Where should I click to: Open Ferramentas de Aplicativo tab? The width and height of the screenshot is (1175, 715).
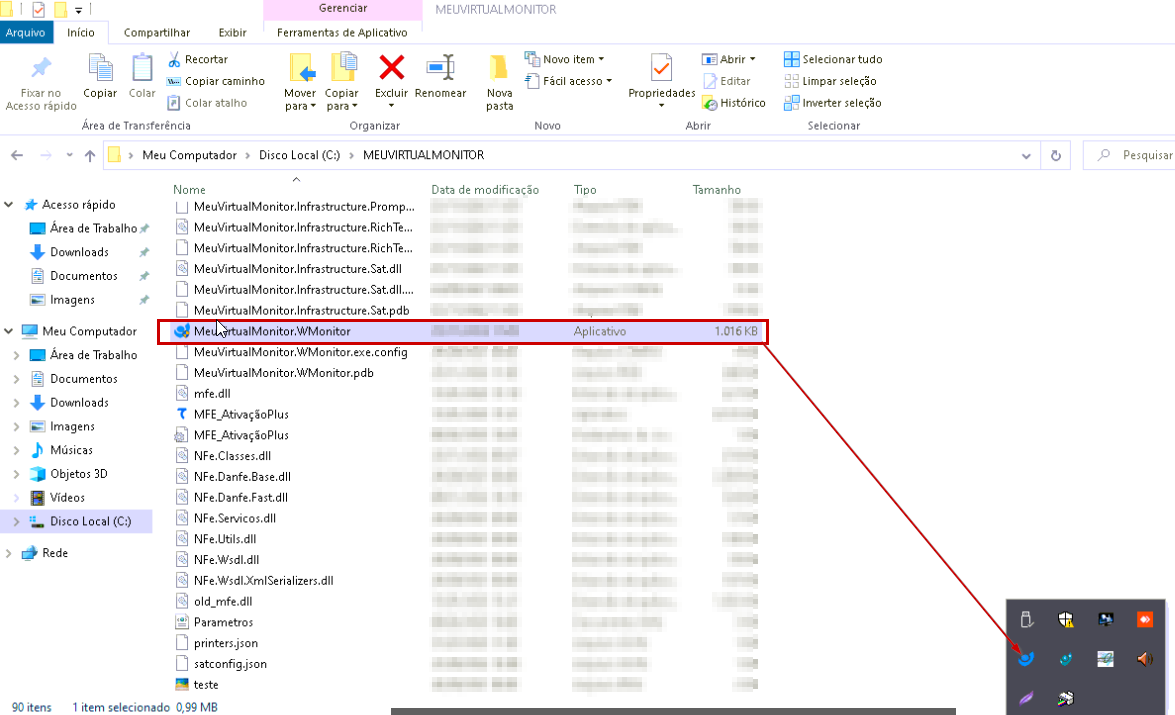pos(342,33)
